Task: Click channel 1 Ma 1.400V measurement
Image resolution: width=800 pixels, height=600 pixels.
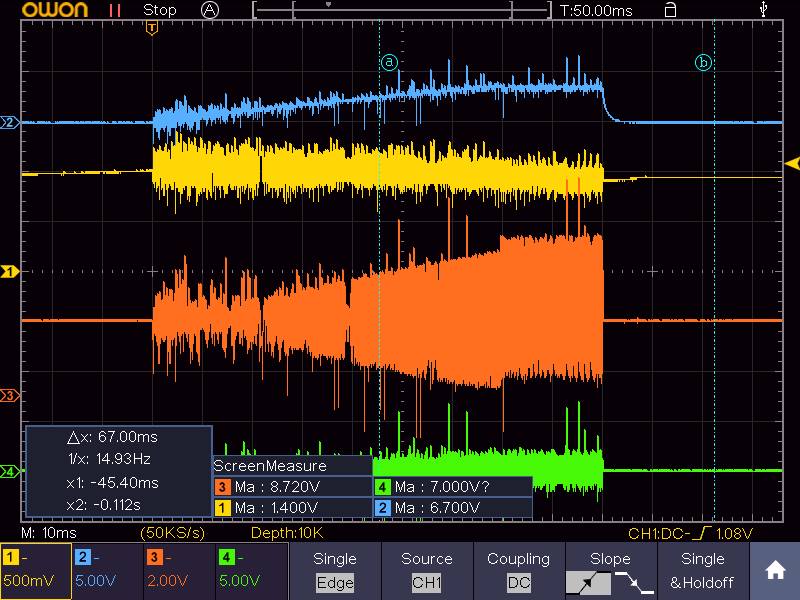Action: pyautogui.click(x=293, y=508)
